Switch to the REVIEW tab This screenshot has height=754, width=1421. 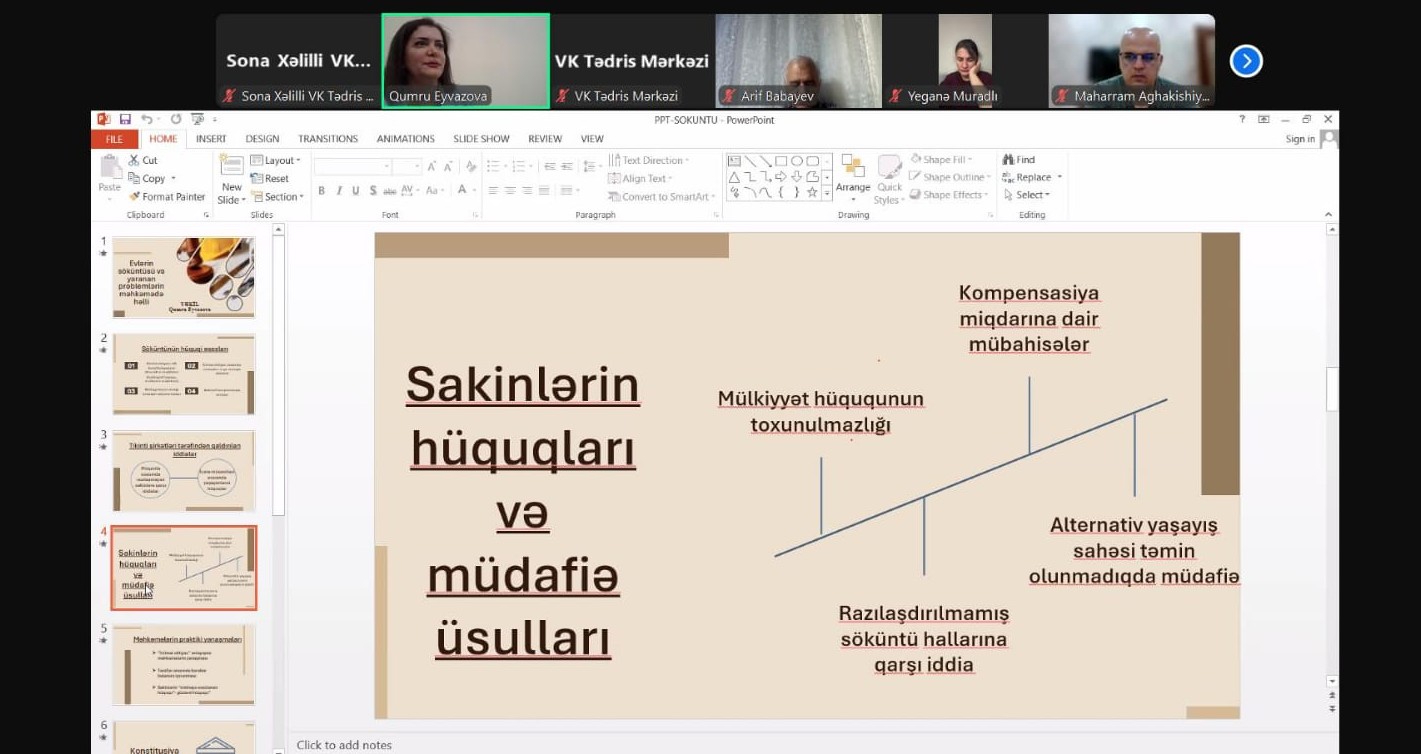(545, 139)
